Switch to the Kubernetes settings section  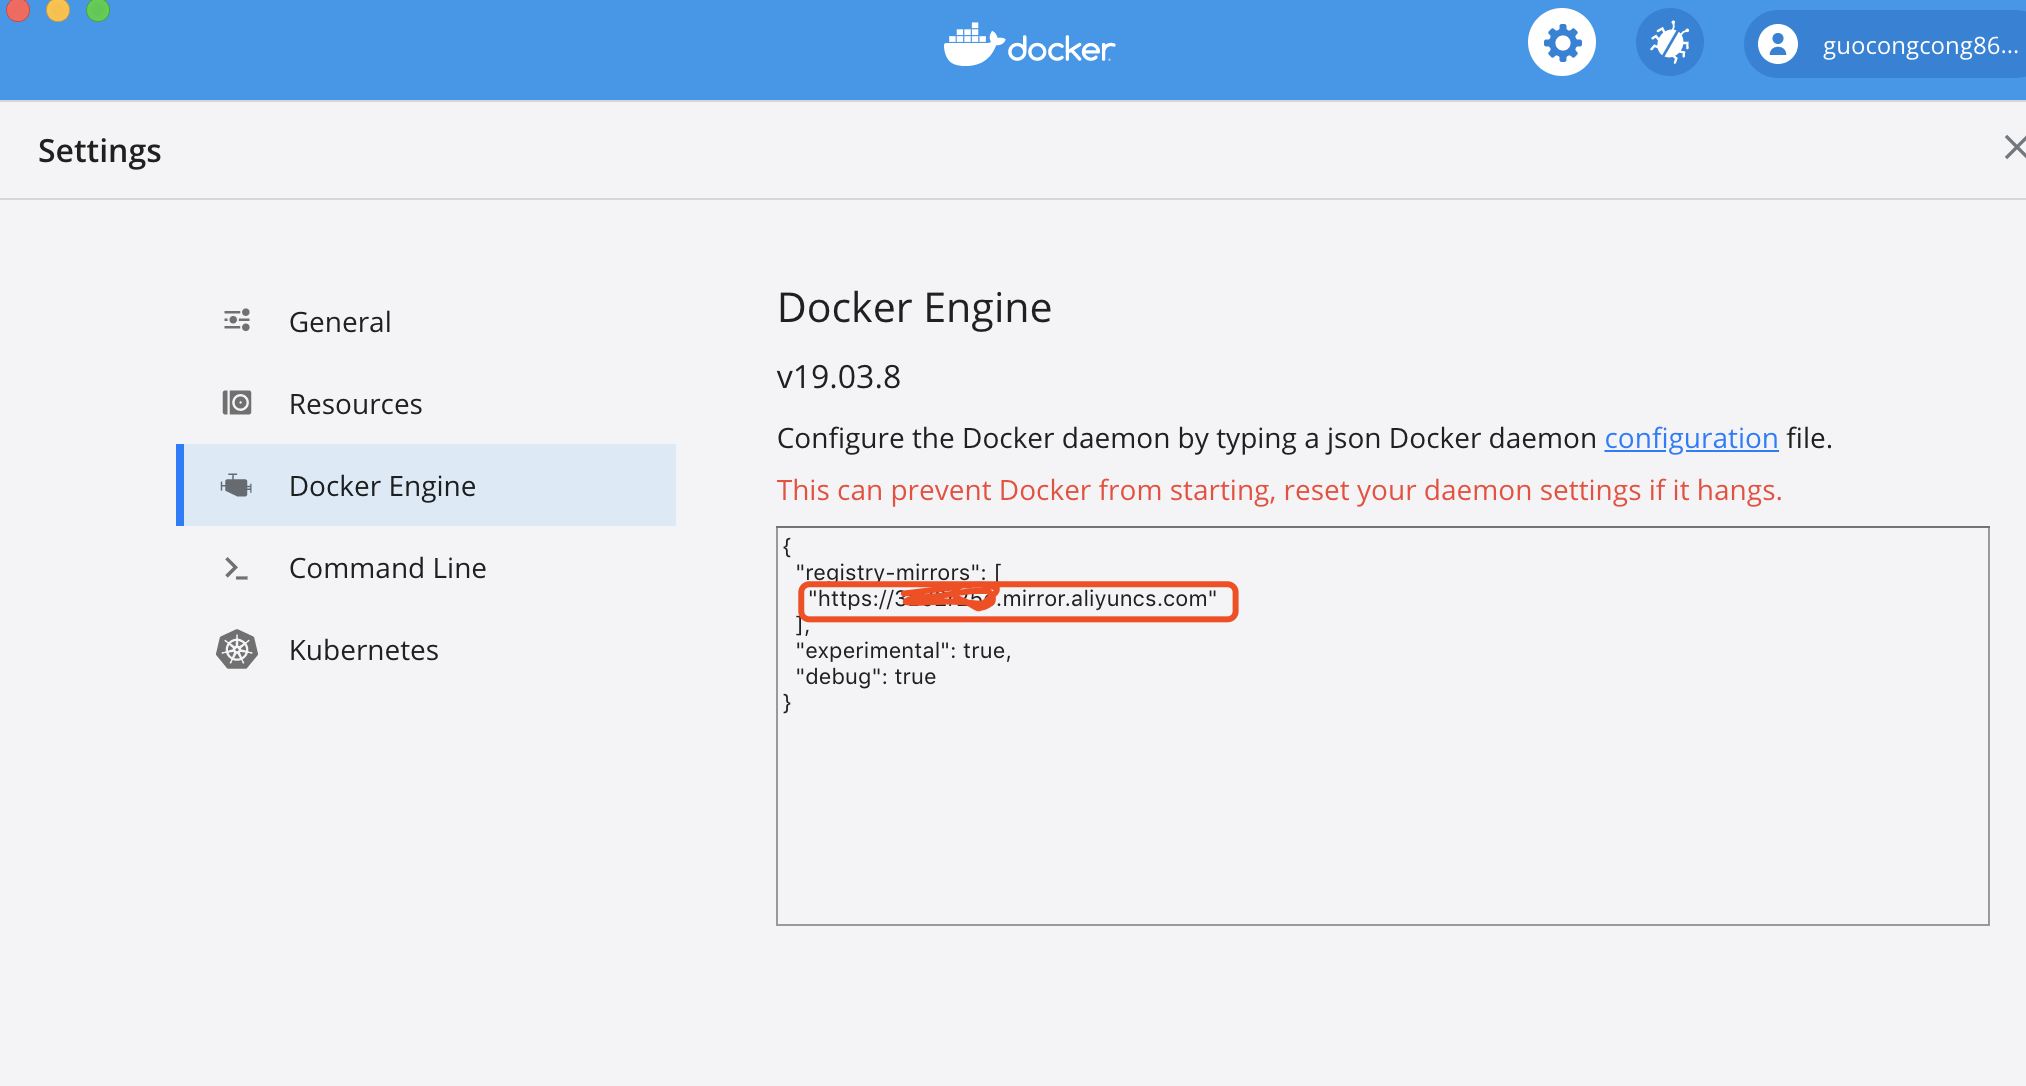pos(363,649)
